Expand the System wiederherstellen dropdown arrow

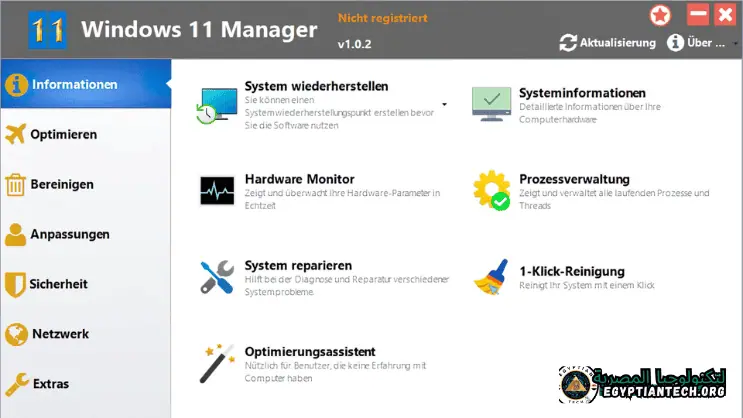pyautogui.click(x=444, y=104)
